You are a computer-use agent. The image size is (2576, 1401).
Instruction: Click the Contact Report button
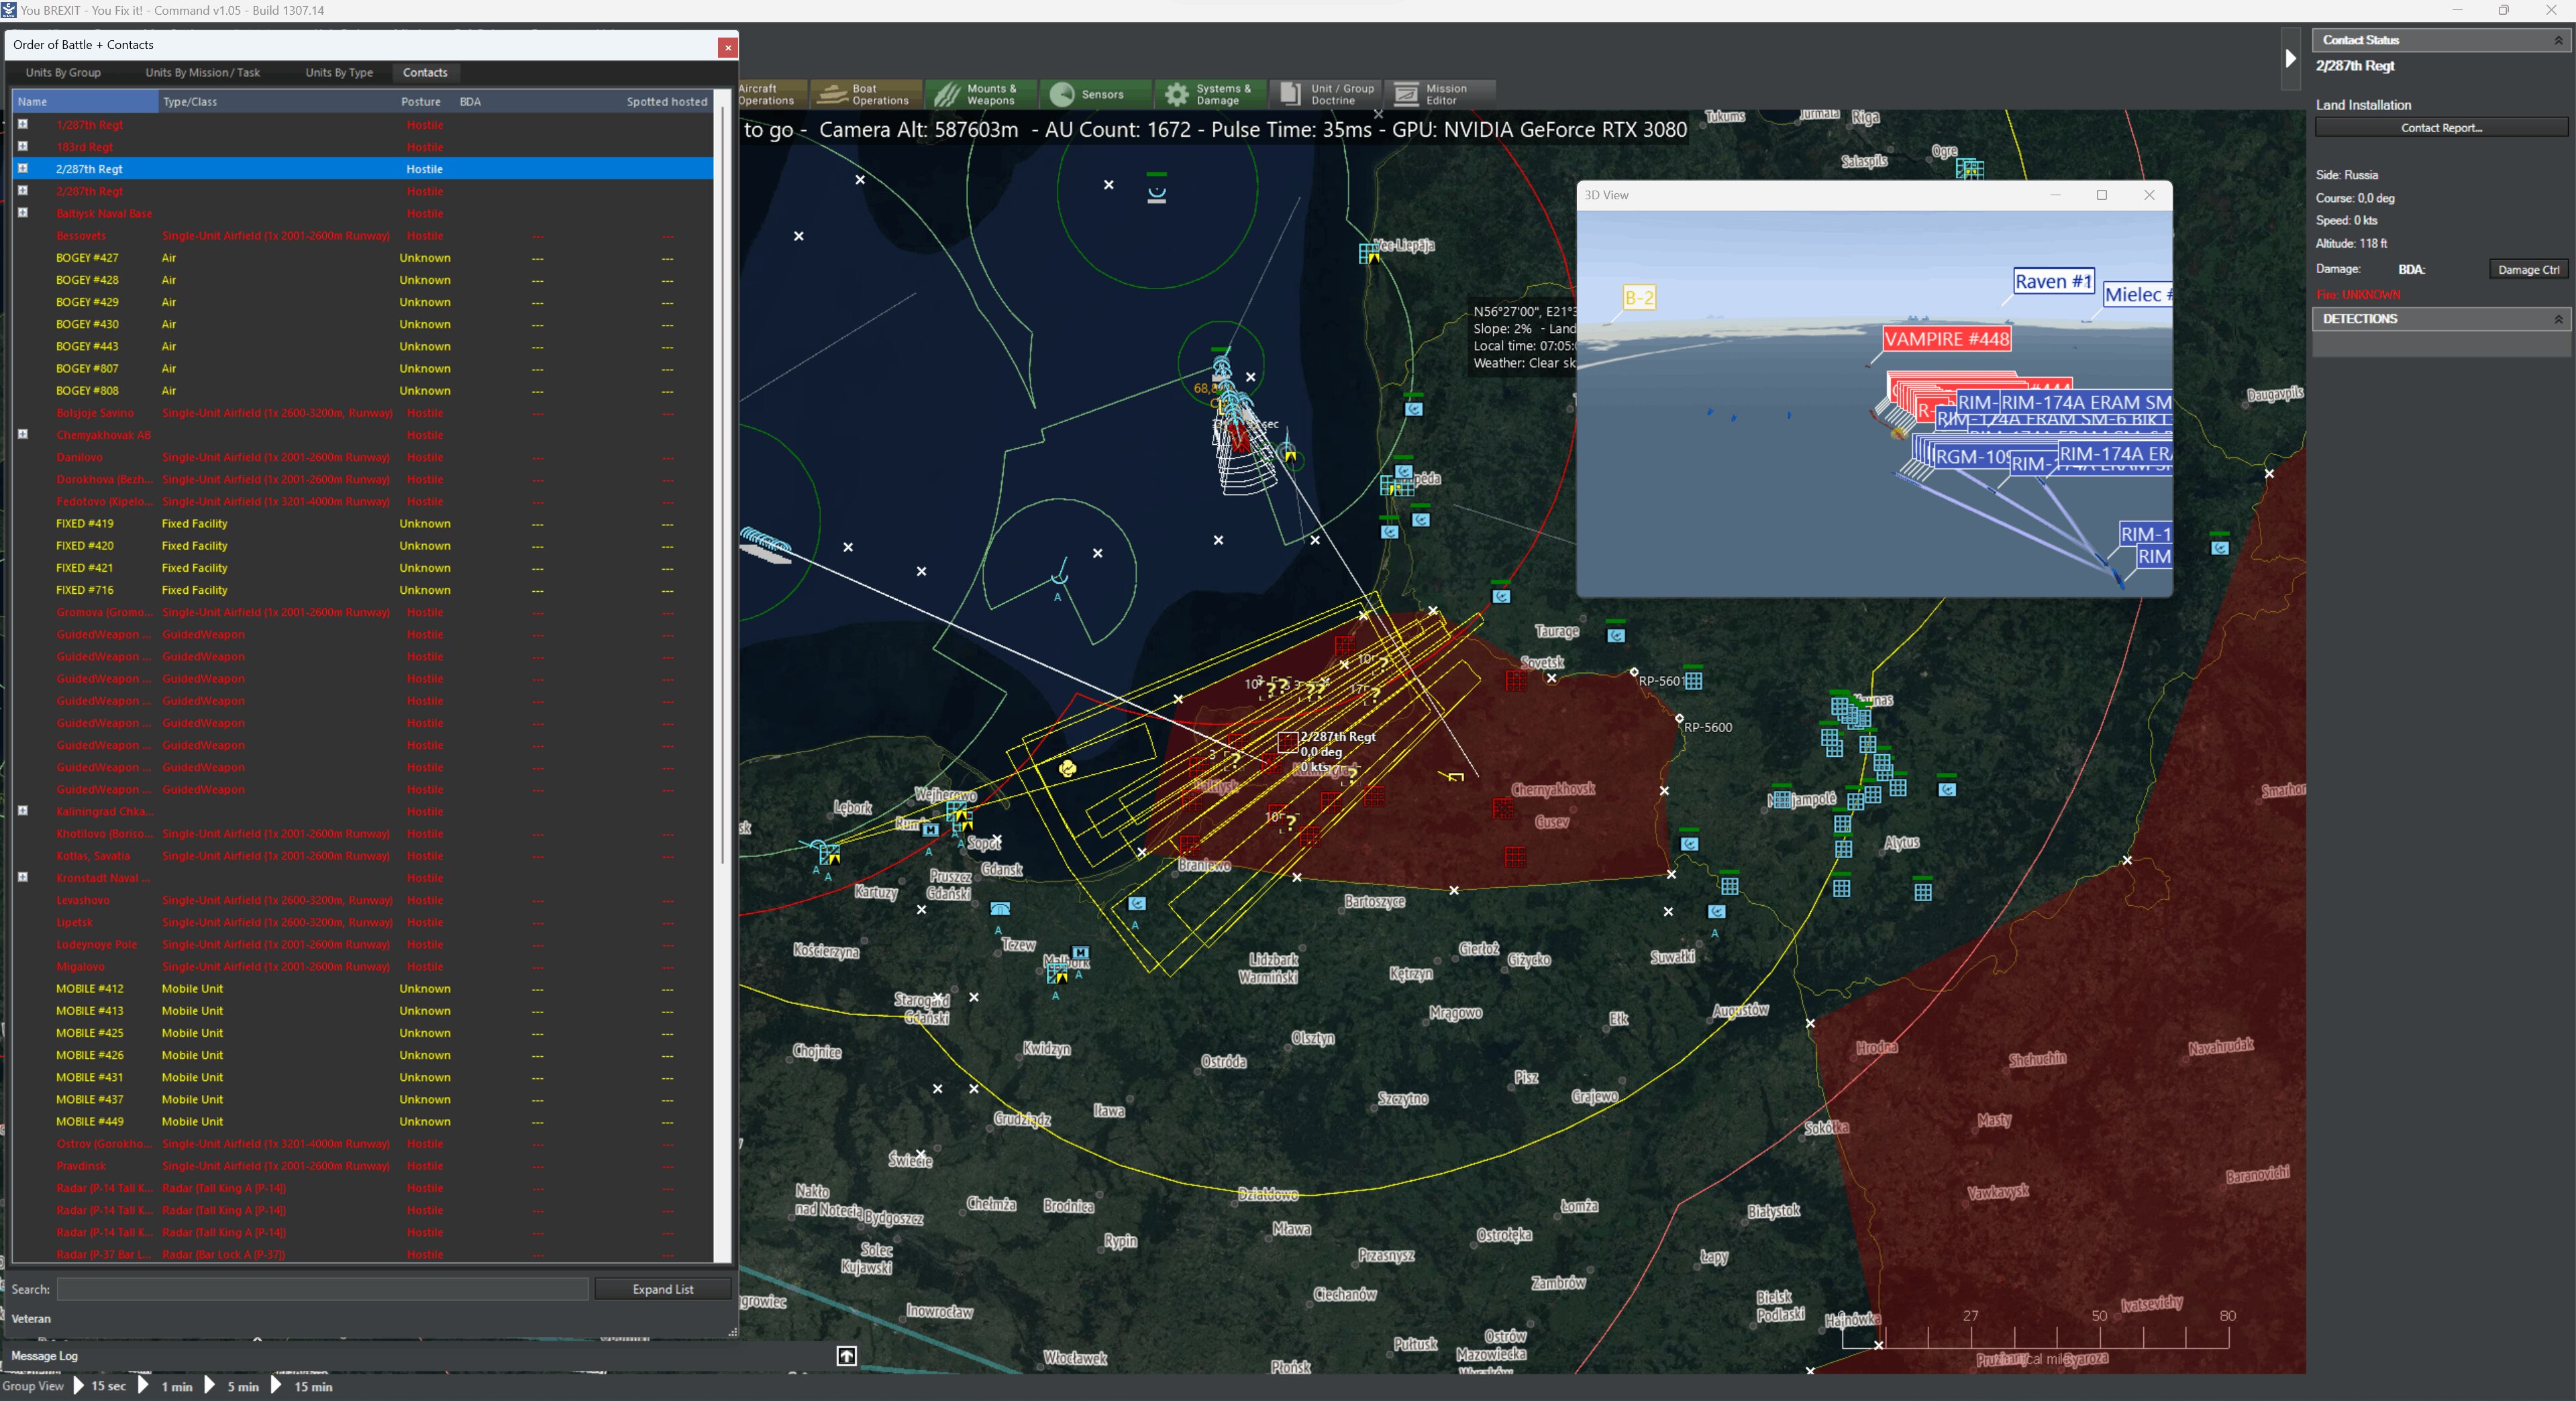pyautogui.click(x=2440, y=128)
